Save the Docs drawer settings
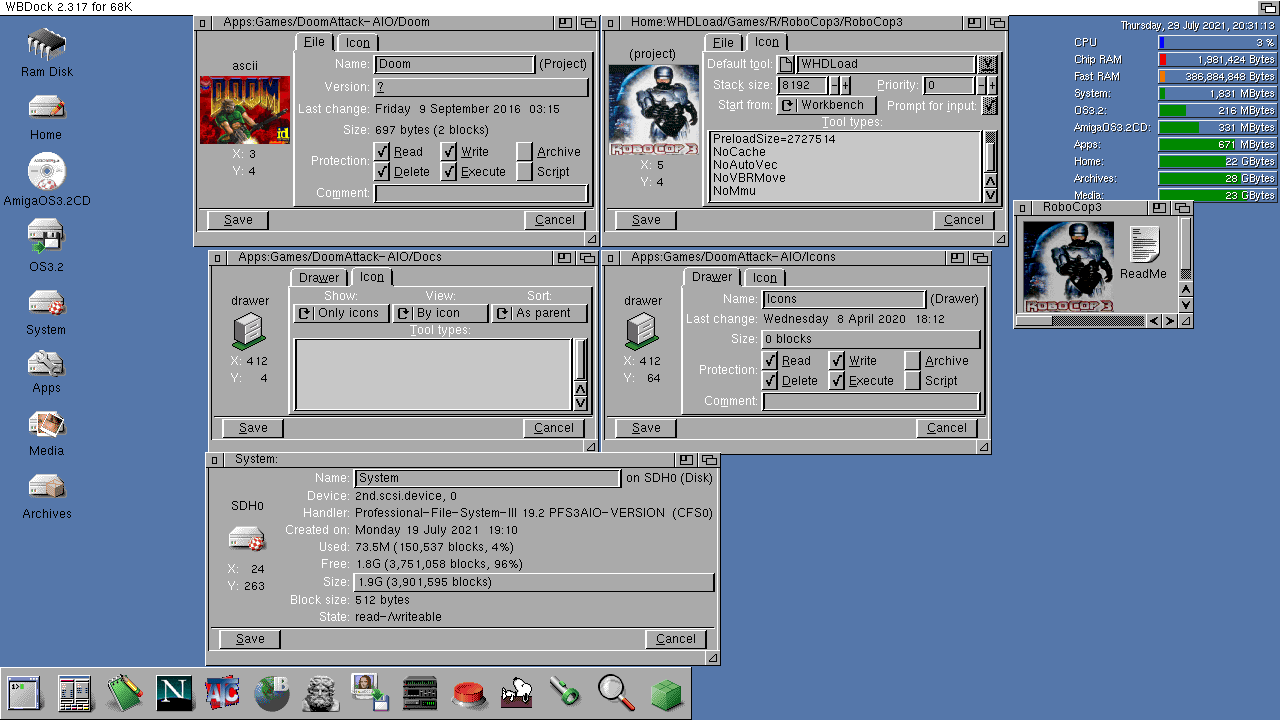1280x720 pixels. coord(253,428)
